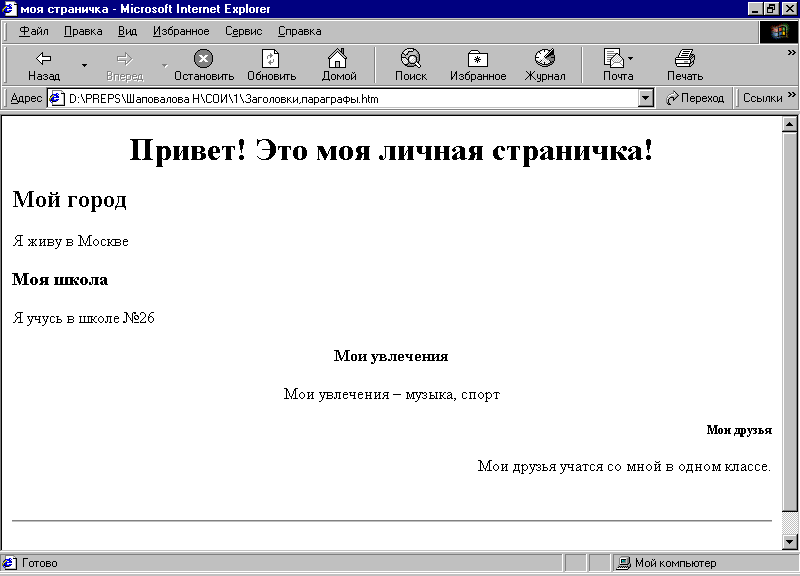Image resolution: width=800 pixels, height=576 pixels.
Task: Click the IE icon in the status bar
Action: point(9,563)
